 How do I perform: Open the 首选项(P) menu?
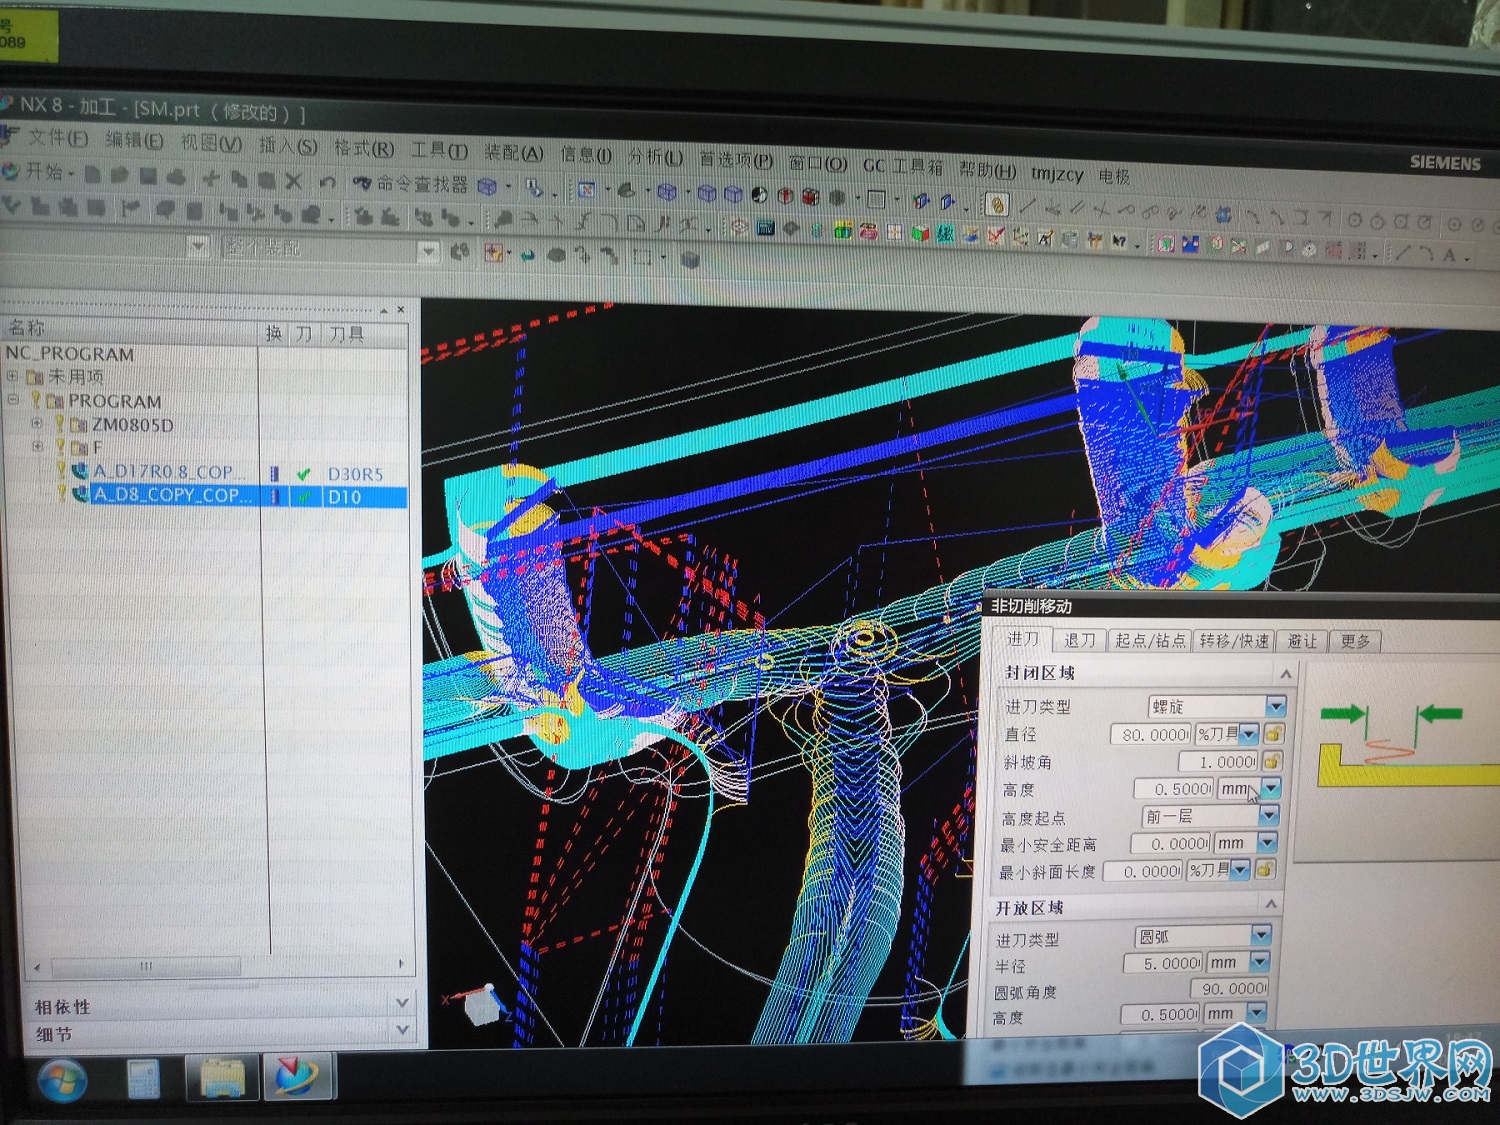(x=736, y=159)
